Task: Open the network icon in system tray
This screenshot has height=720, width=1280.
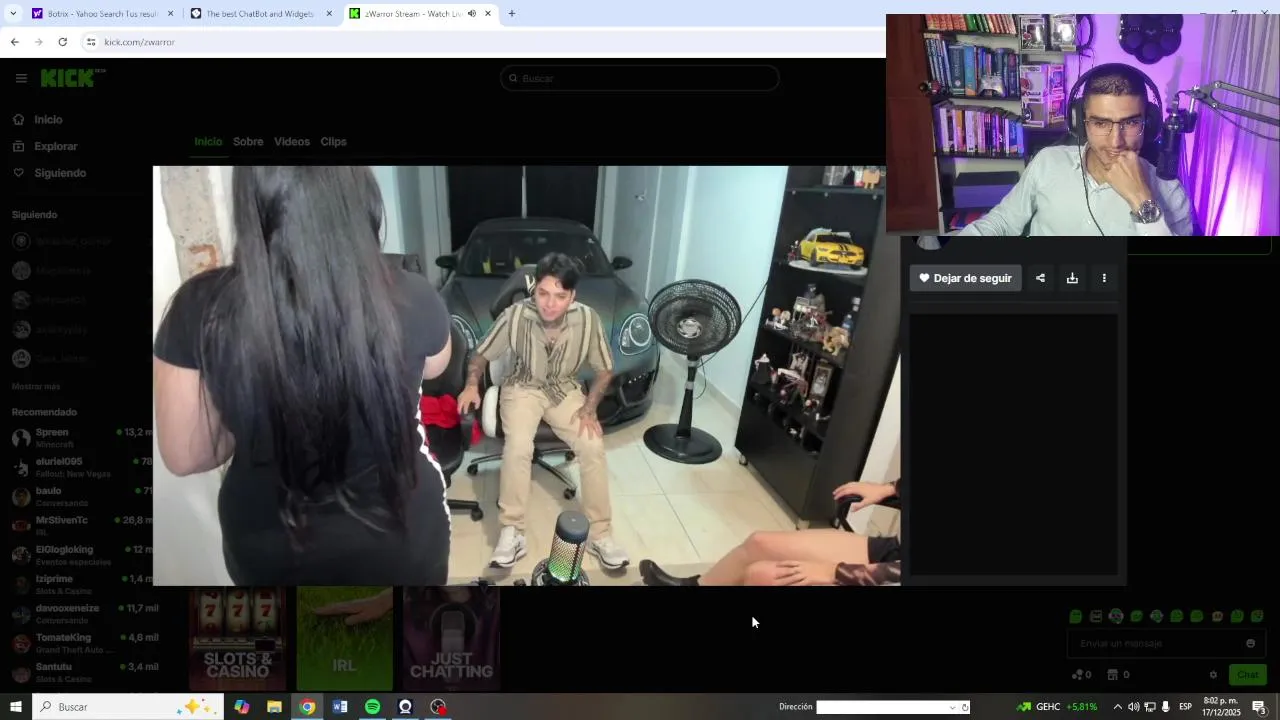Action: coord(1149,707)
